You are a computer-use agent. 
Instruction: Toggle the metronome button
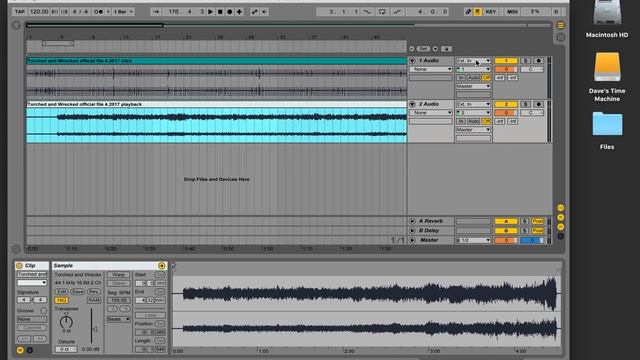[x=98, y=12]
